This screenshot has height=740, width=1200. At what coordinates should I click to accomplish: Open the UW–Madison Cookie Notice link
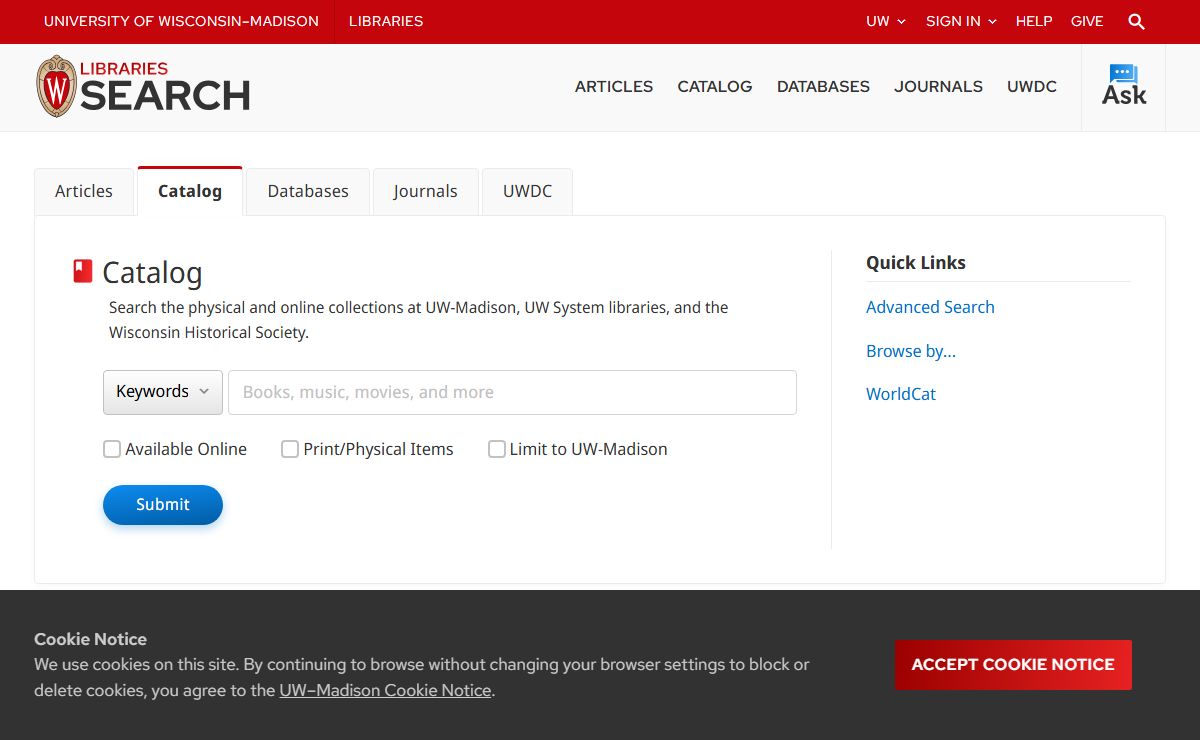pyautogui.click(x=385, y=690)
